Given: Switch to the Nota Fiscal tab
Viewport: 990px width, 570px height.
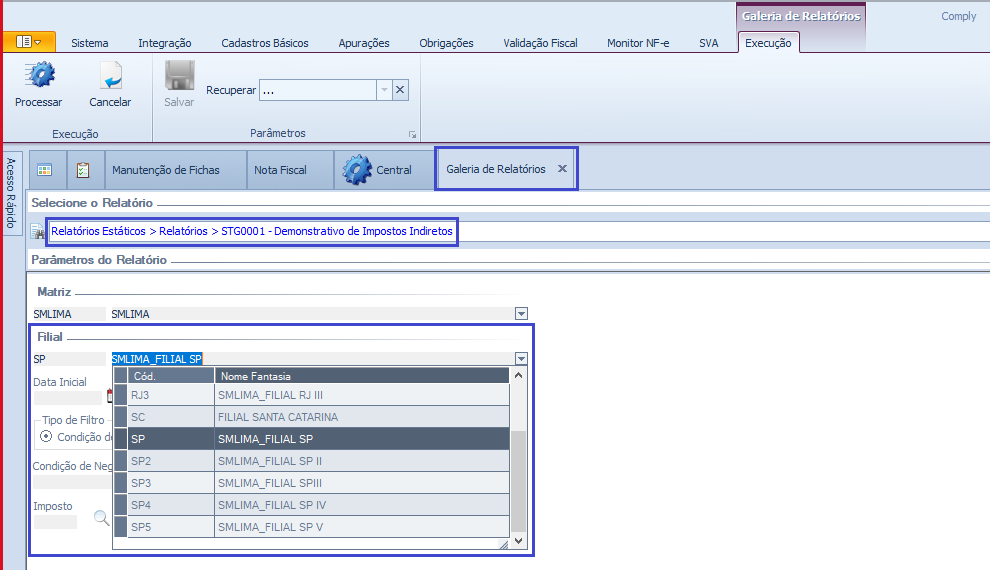Looking at the screenshot, I should pos(280,170).
